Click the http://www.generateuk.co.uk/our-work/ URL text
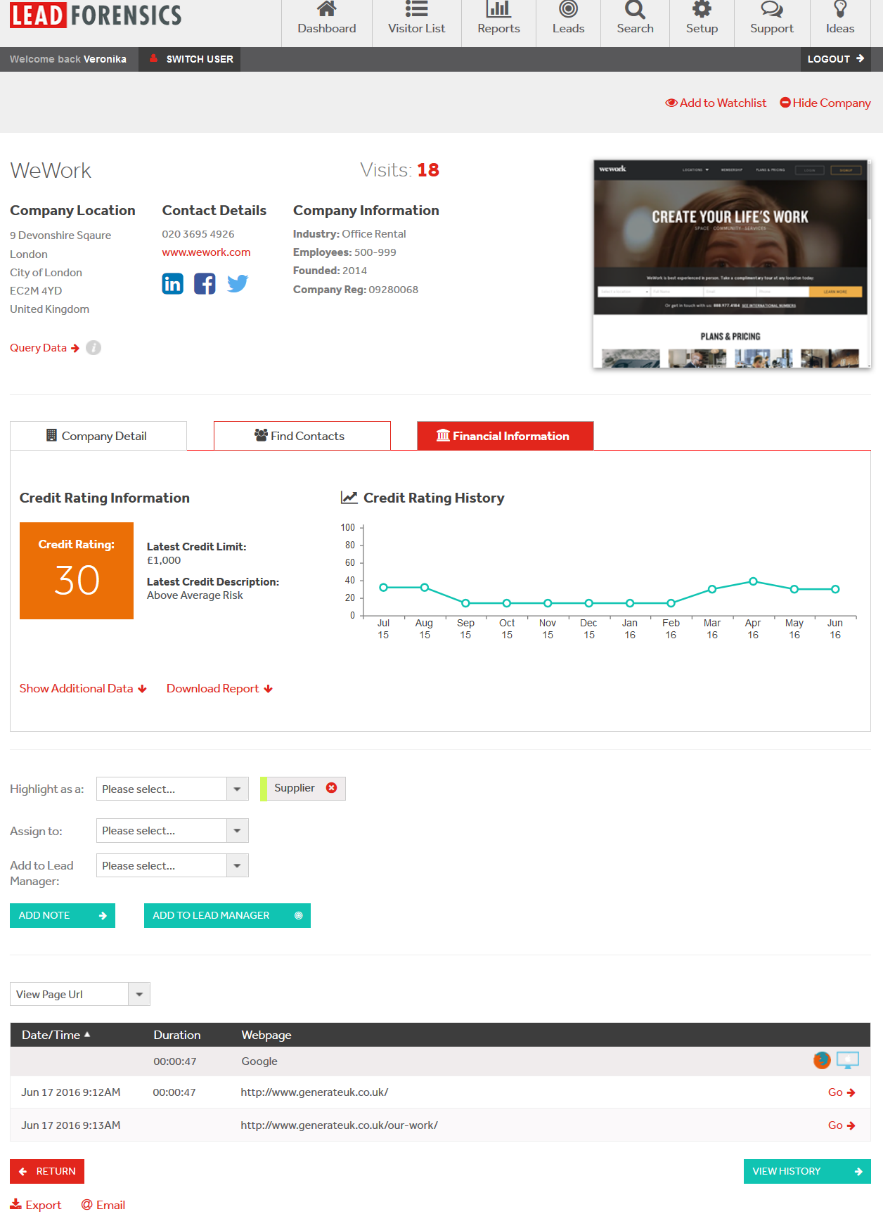This screenshot has height=1221, width=883. (339, 1126)
